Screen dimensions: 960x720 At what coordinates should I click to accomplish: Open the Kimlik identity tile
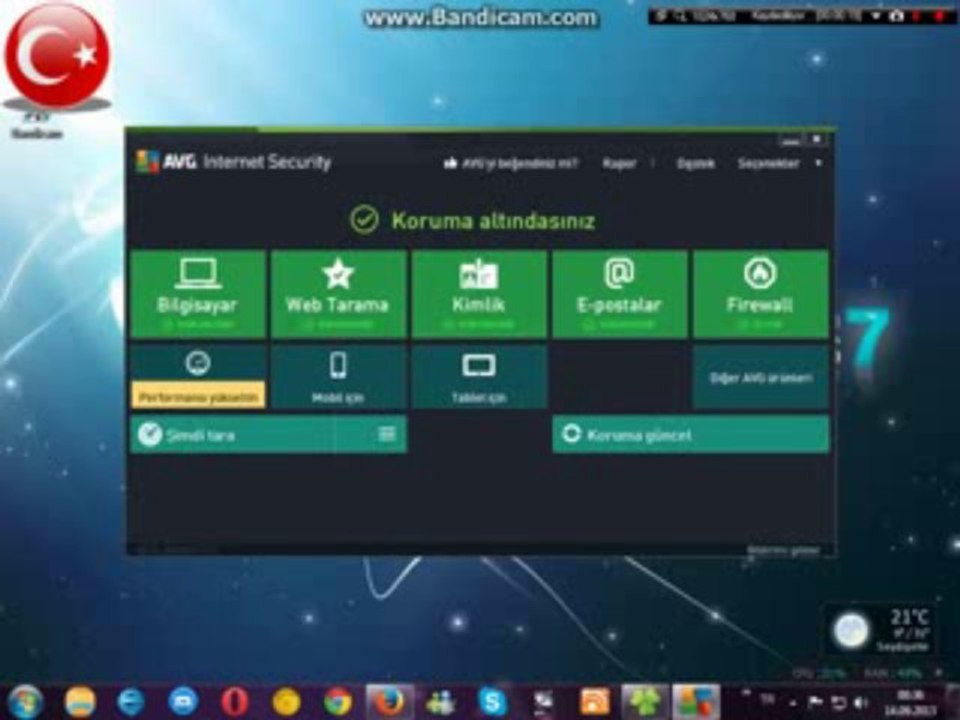point(479,294)
